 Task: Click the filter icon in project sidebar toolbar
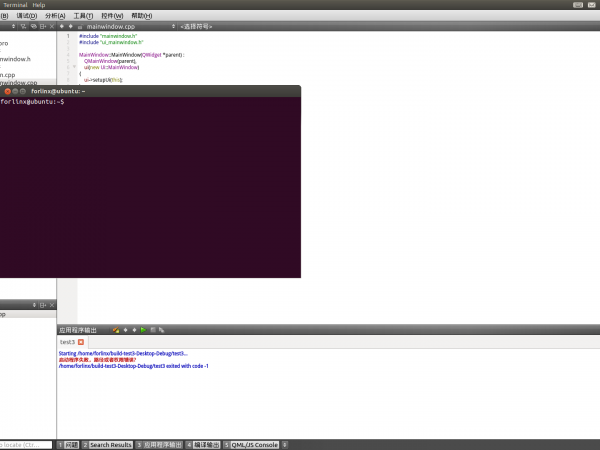coord(23,26)
